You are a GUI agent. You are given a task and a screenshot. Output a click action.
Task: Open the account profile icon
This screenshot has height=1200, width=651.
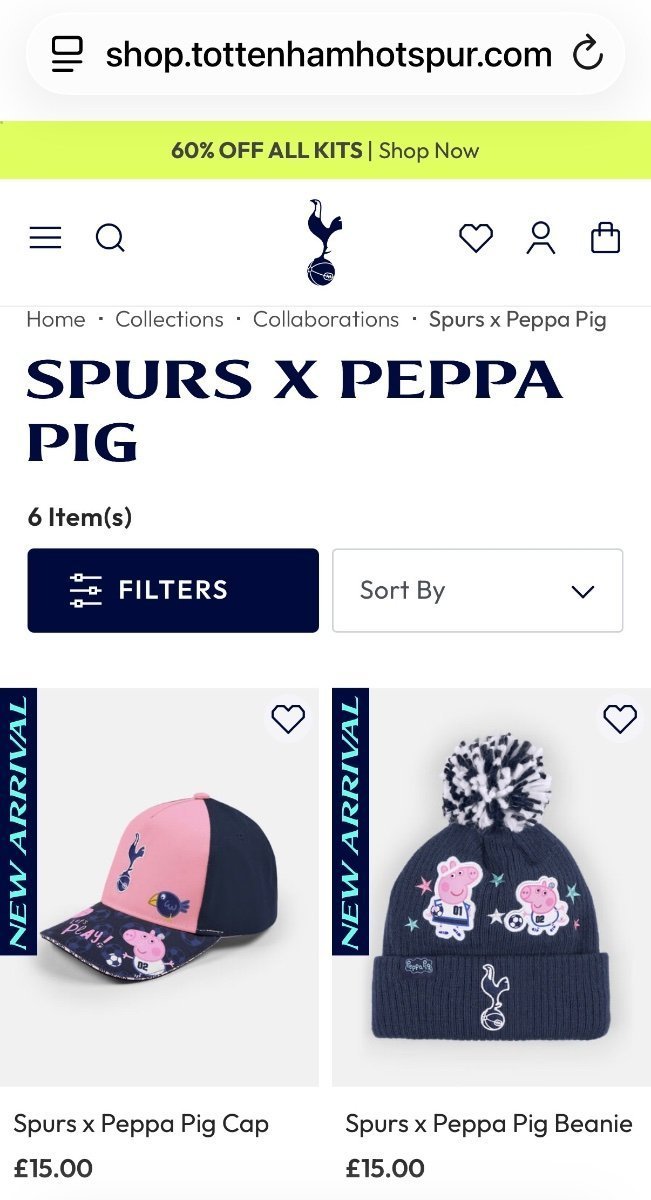point(541,238)
